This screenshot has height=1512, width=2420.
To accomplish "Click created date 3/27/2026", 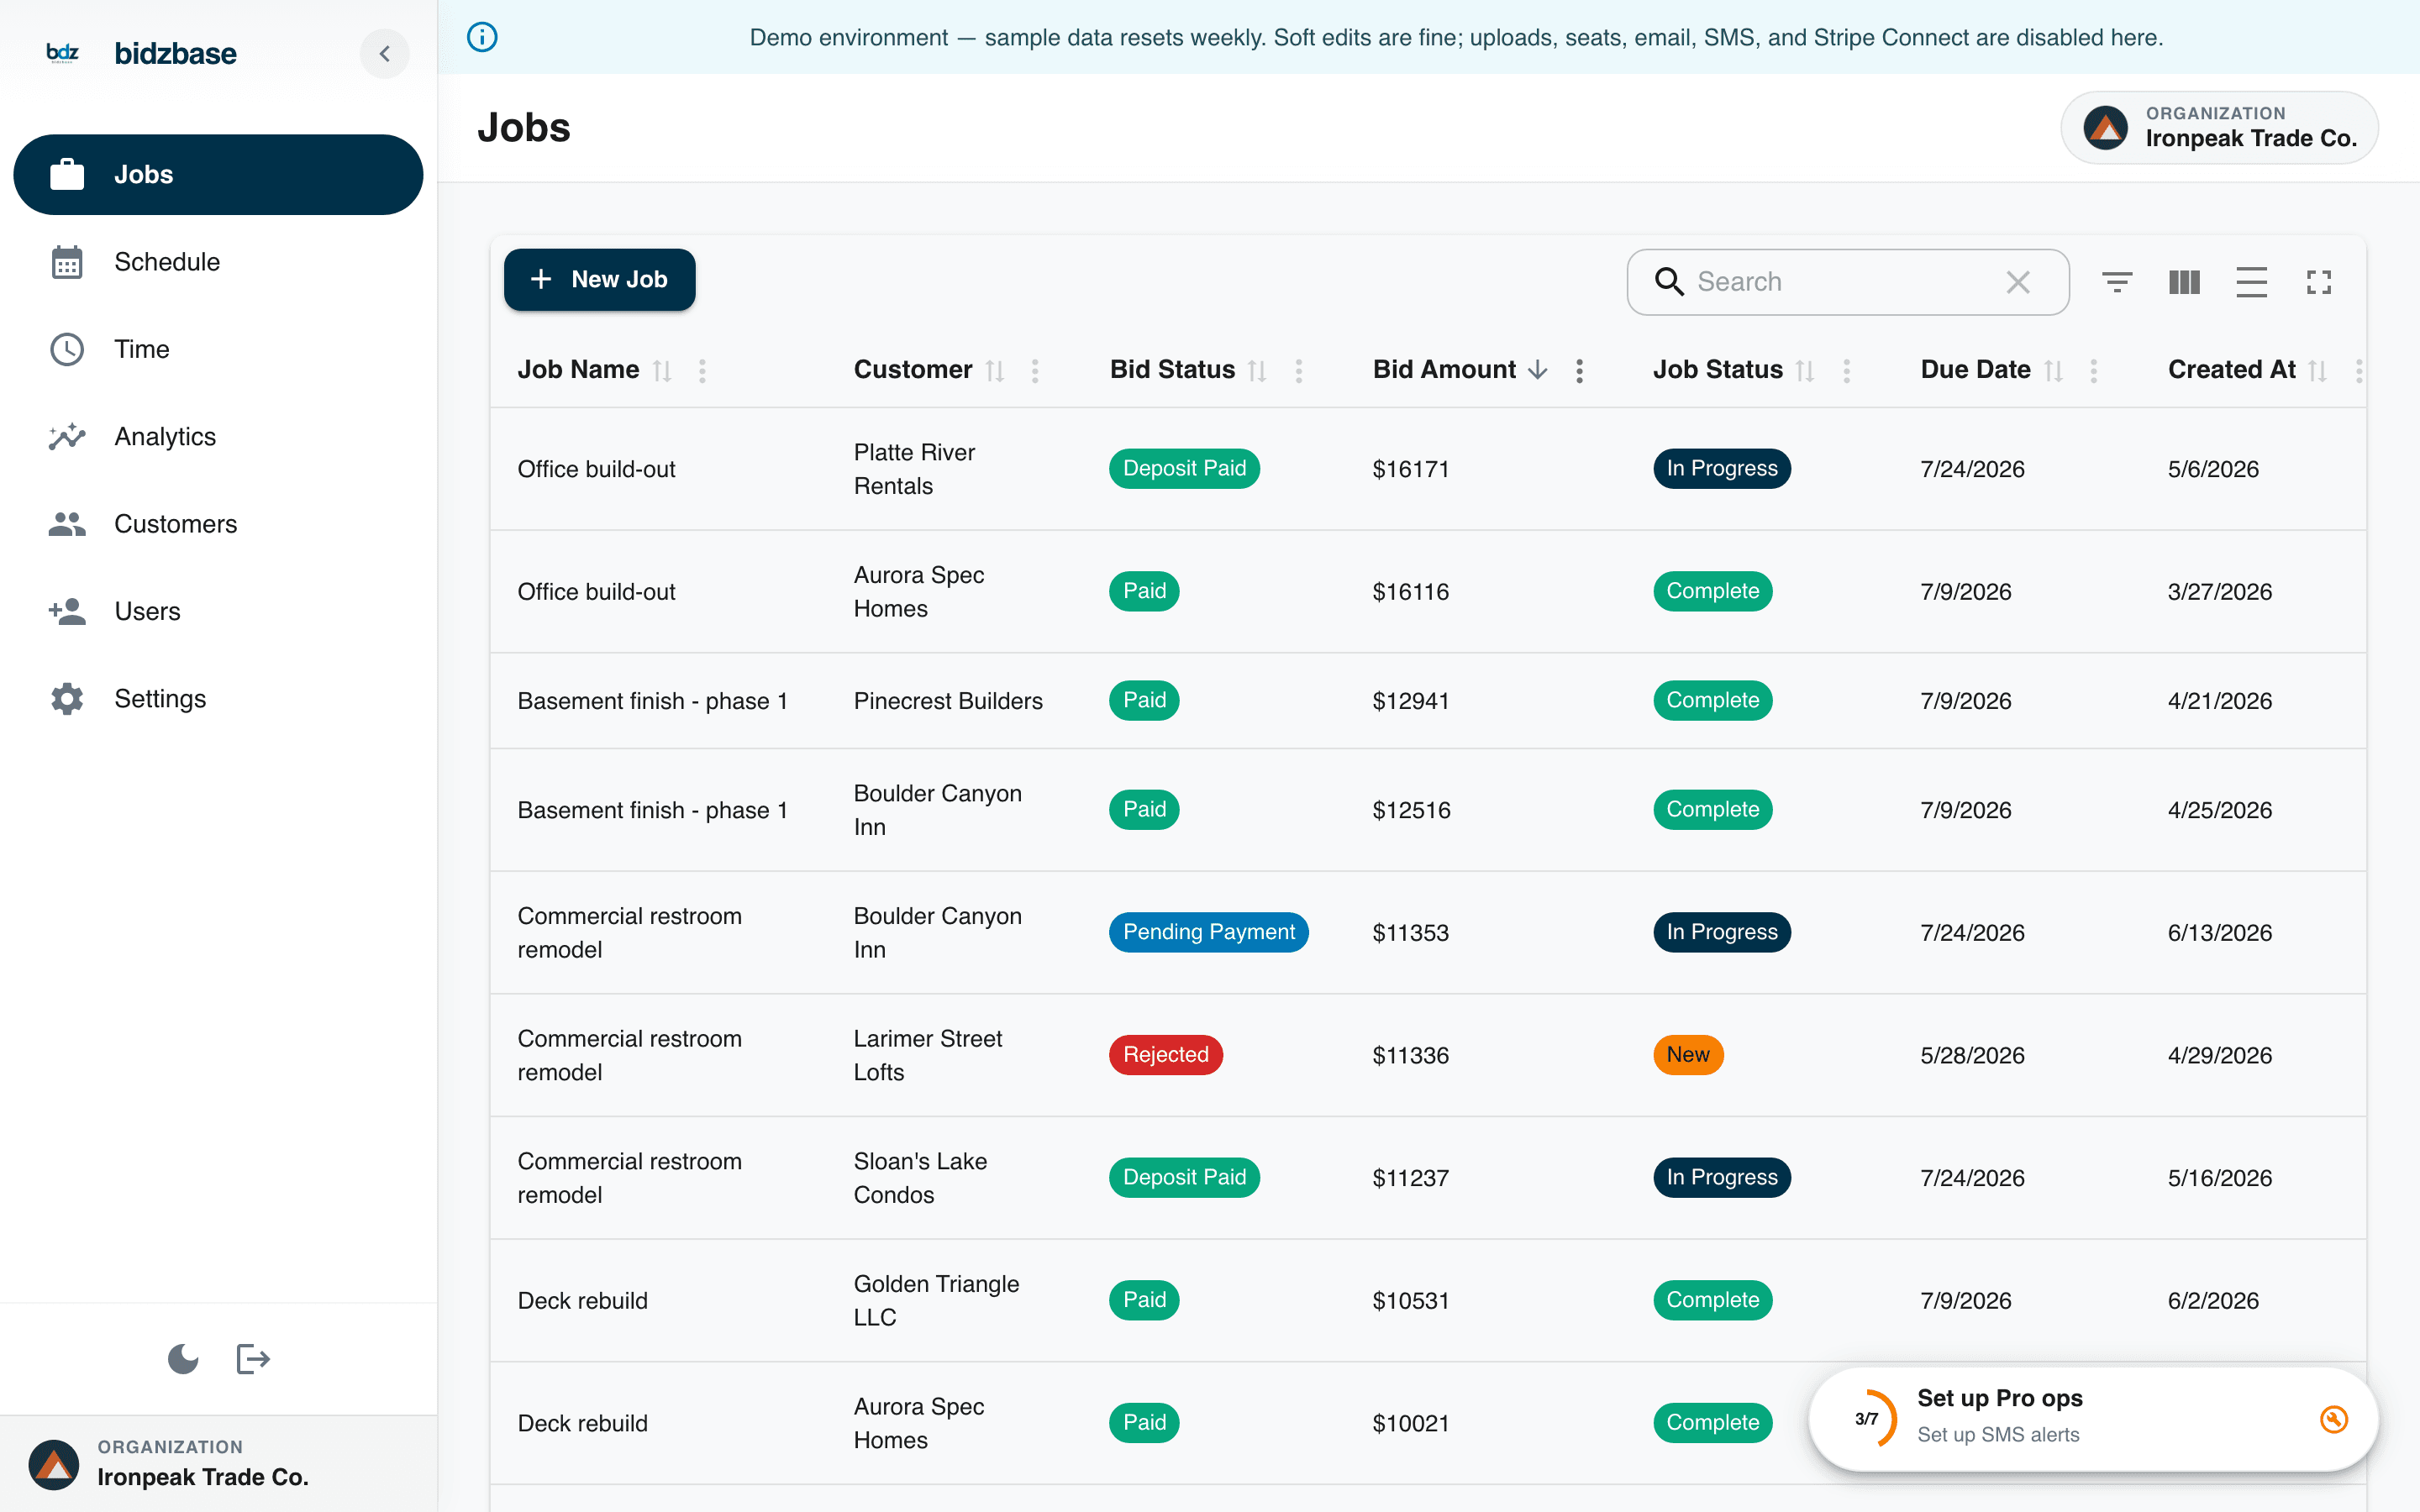I will pyautogui.click(x=2219, y=592).
